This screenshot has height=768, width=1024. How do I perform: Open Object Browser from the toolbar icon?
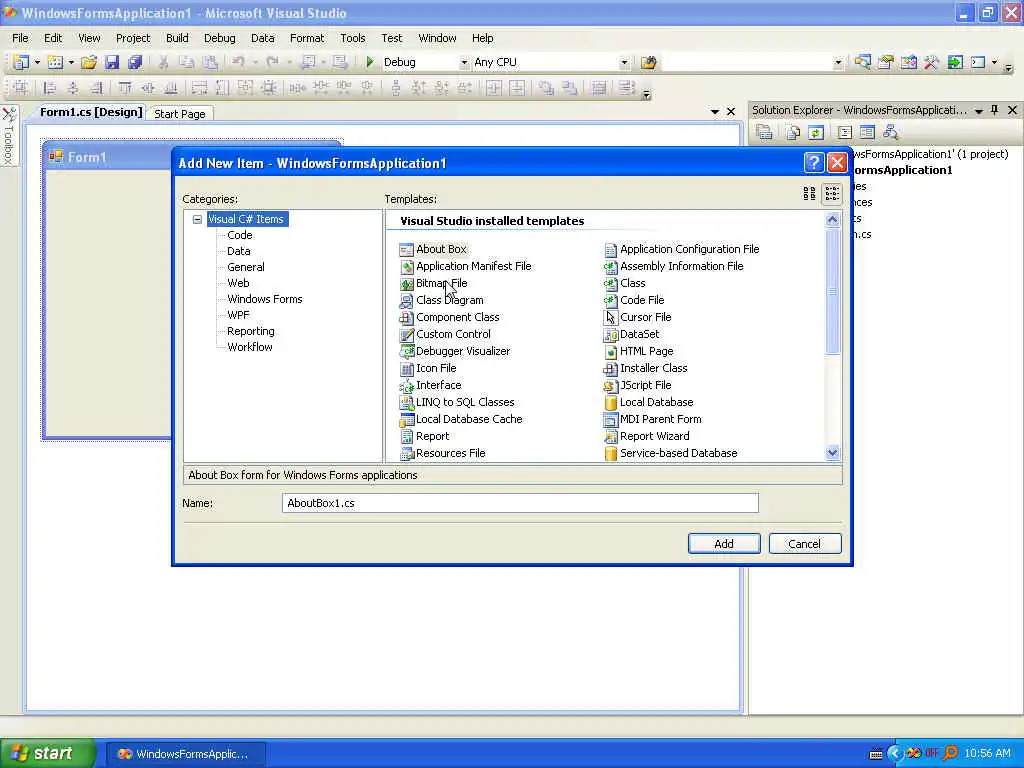pos(908,62)
